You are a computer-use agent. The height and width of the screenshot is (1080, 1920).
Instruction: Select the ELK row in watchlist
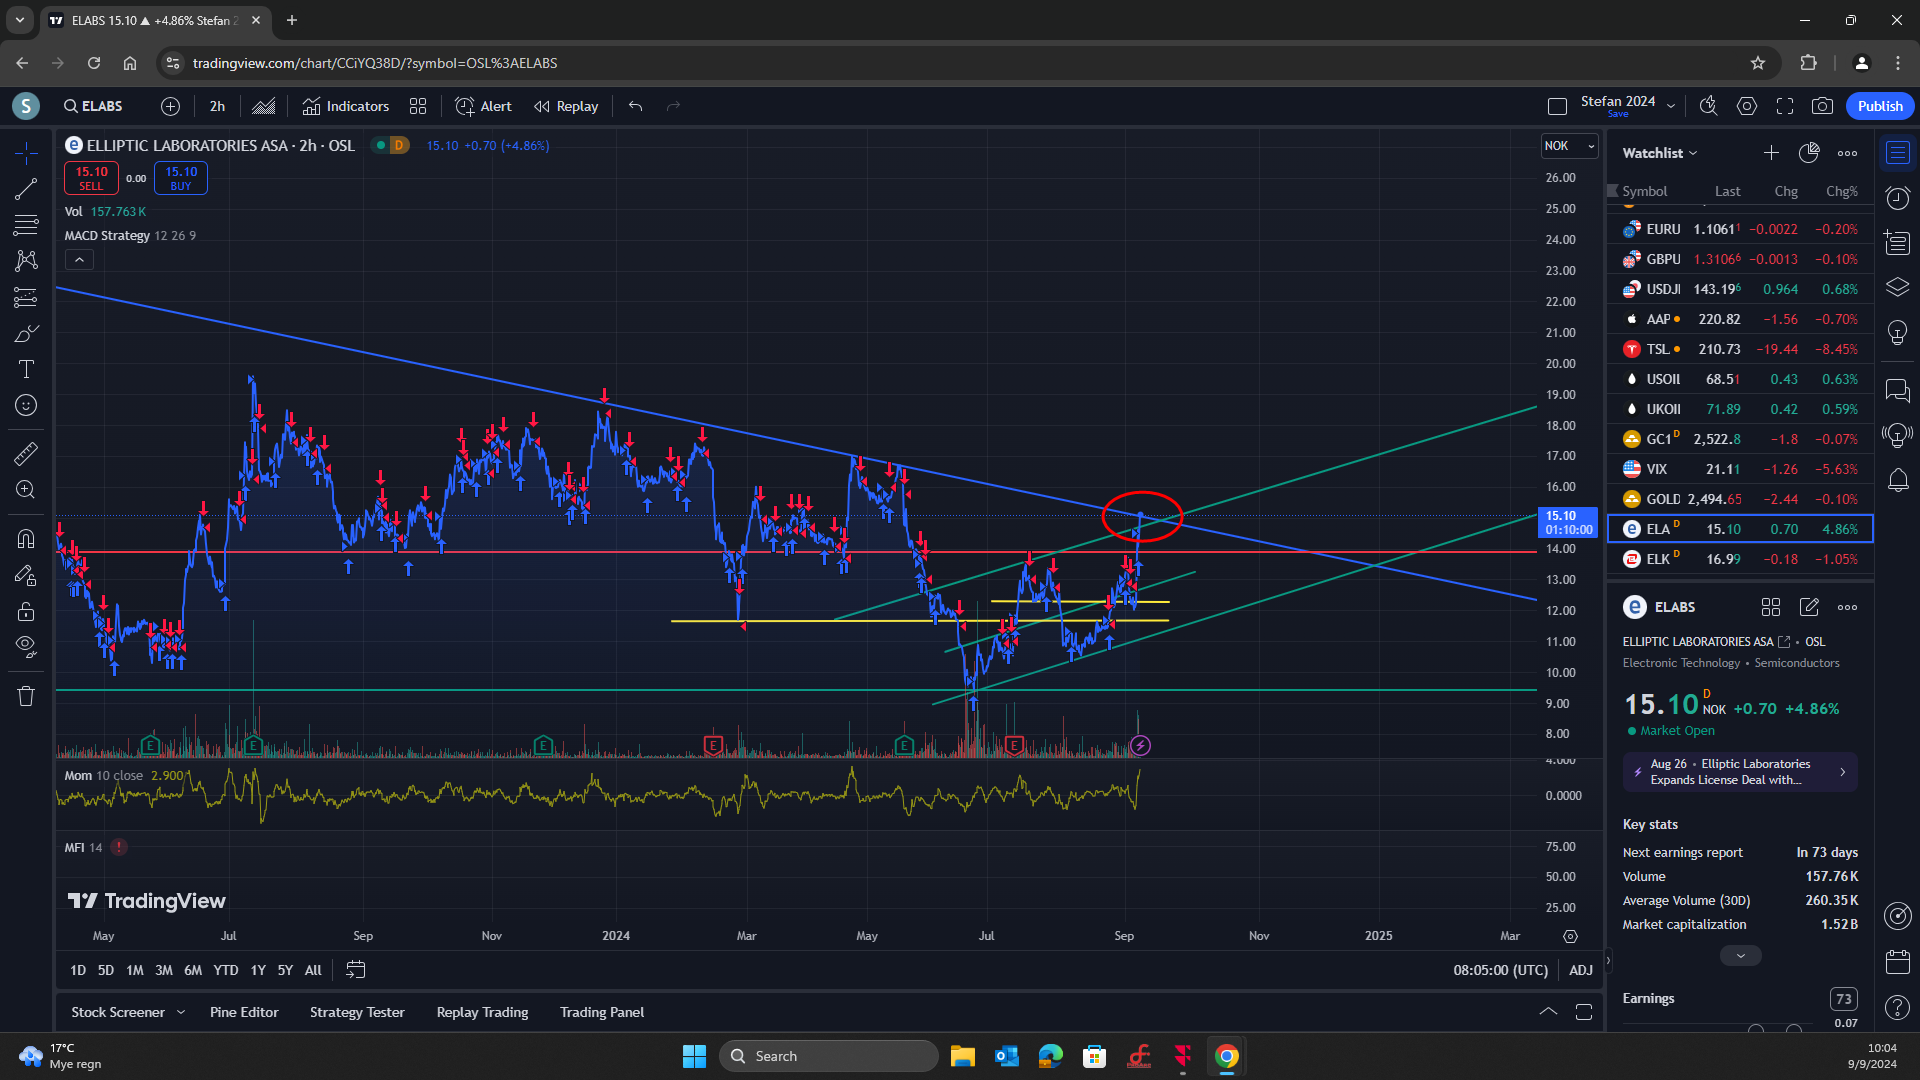[1740, 559]
